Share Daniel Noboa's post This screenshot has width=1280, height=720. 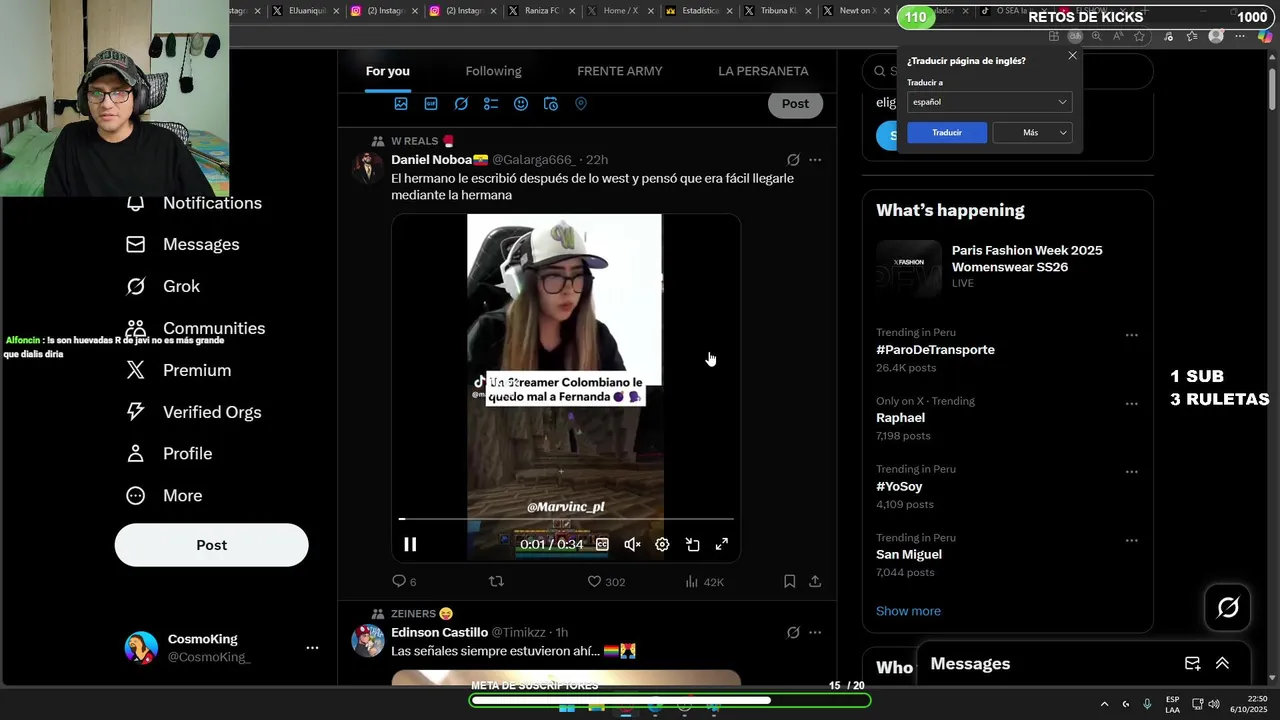pos(815,581)
